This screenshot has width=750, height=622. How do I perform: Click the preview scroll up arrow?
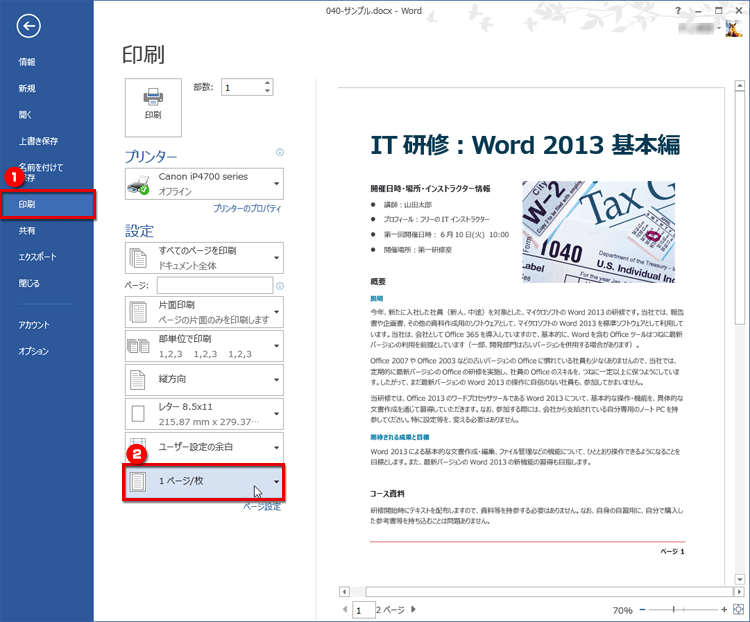[x=739, y=86]
